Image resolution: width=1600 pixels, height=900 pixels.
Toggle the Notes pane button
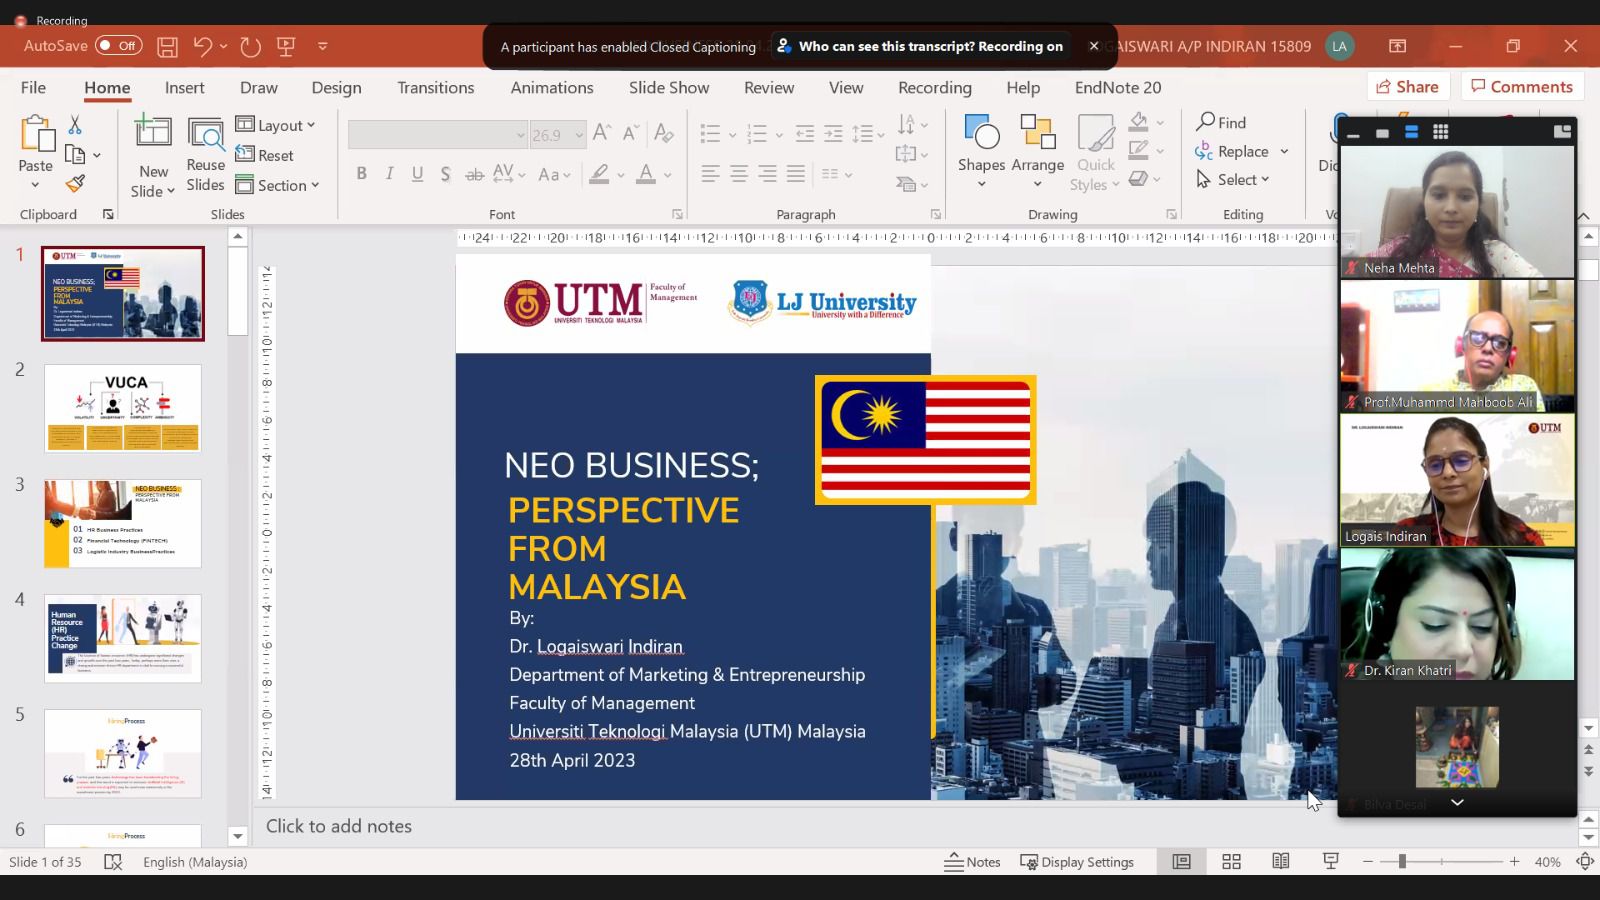tap(972, 862)
